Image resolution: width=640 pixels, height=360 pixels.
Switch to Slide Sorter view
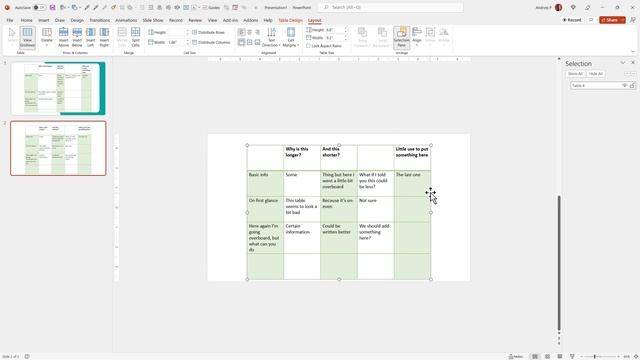tap(547, 356)
